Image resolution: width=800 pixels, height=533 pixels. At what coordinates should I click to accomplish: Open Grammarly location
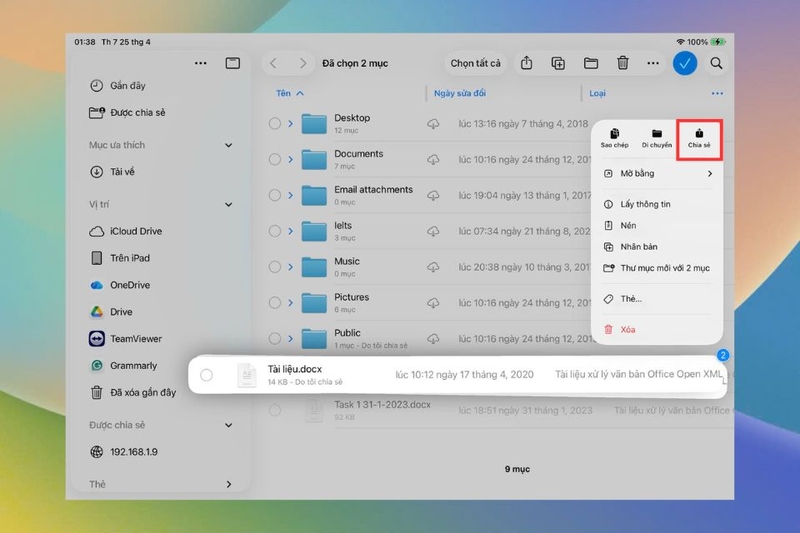123,366
